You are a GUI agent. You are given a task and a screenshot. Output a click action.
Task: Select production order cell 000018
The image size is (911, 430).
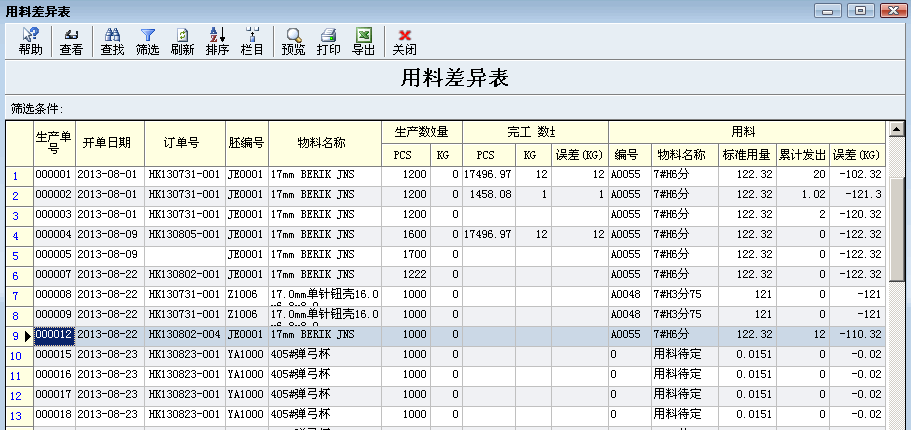[x=54, y=414]
